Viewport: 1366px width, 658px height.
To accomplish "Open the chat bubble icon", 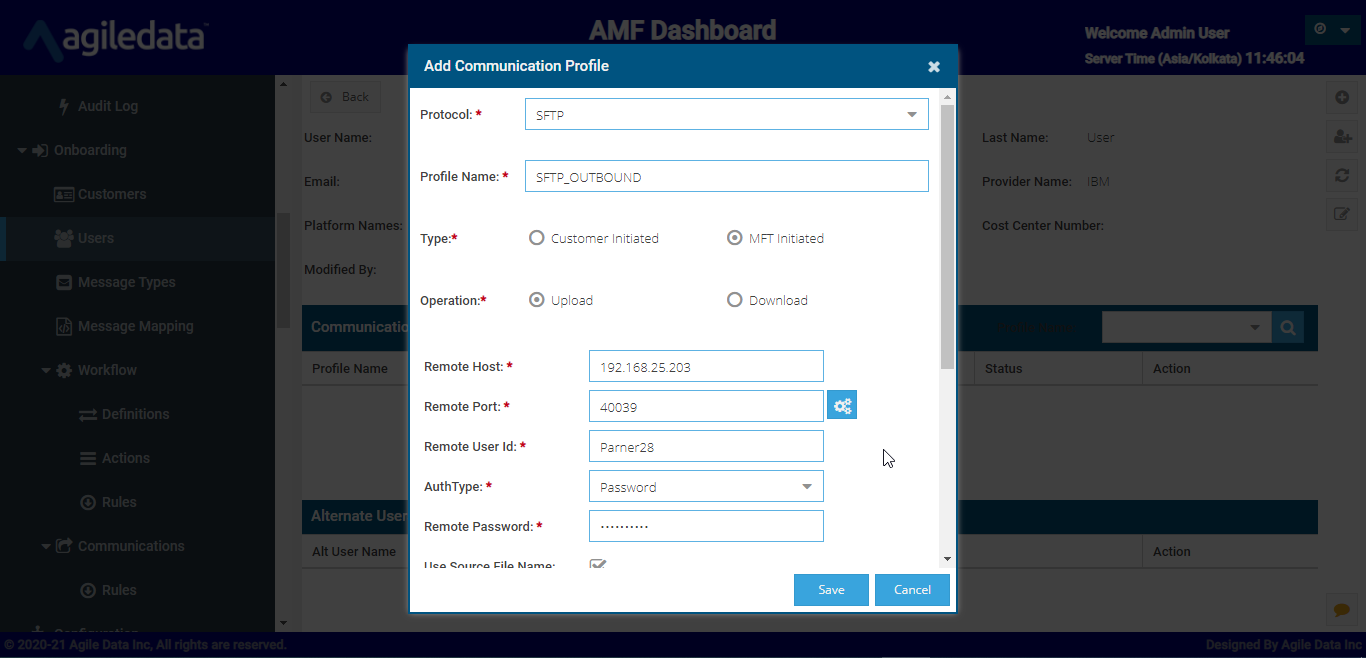I will coord(1342,609).
